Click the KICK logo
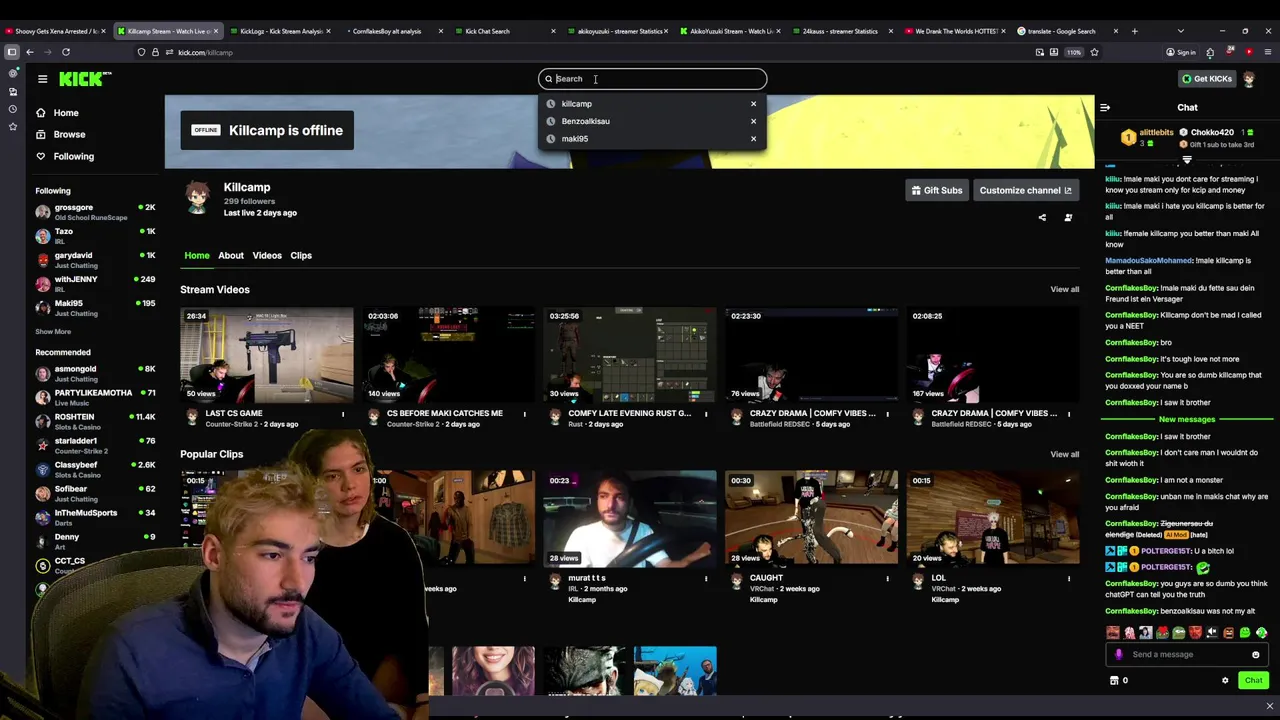This screenshot has width=1280, height=720. [x=85, y=79]
